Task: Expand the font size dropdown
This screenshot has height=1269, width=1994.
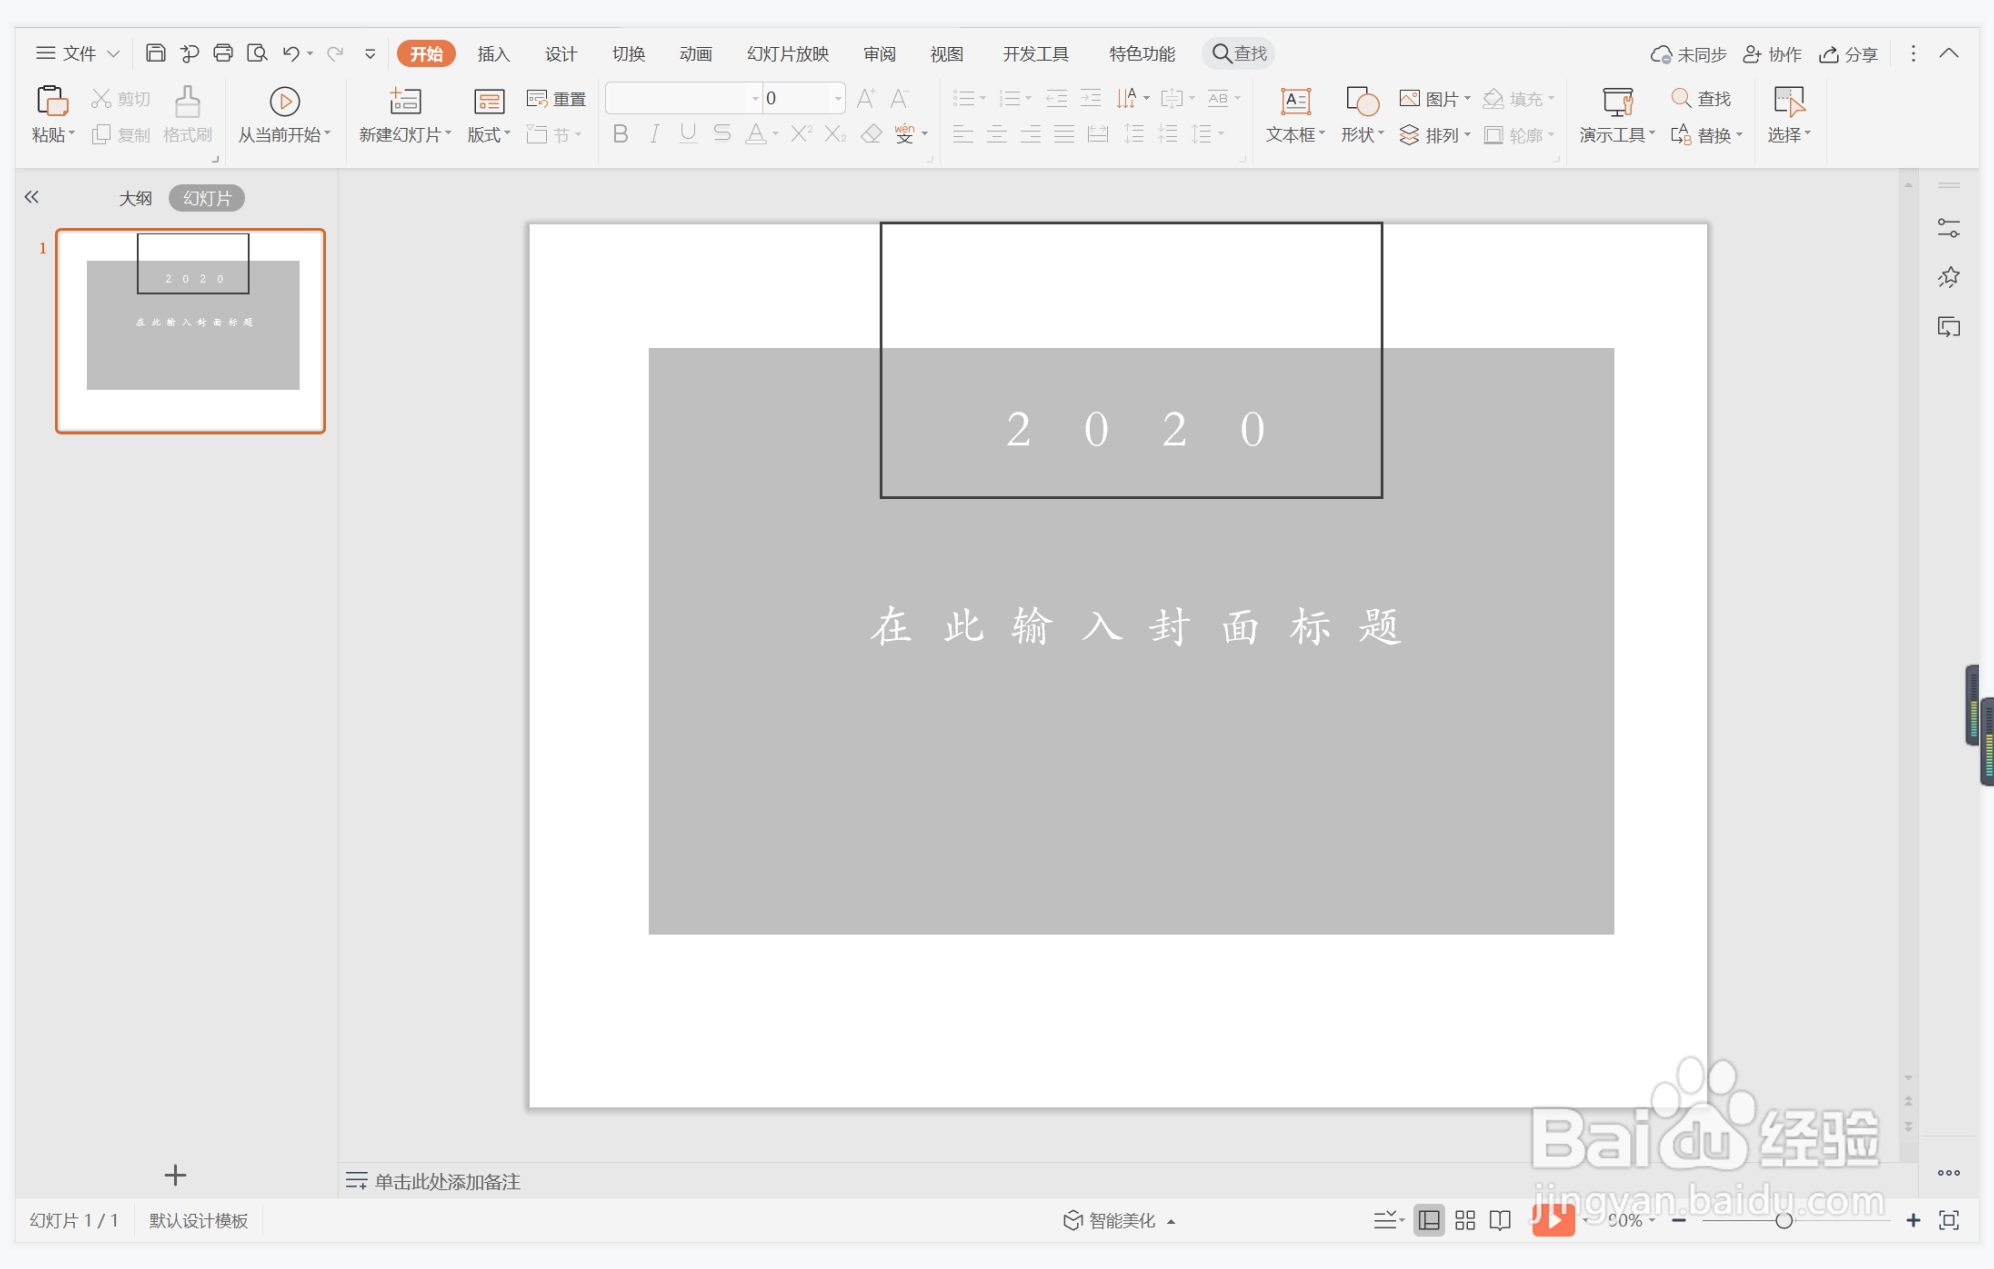Action: 837,98
